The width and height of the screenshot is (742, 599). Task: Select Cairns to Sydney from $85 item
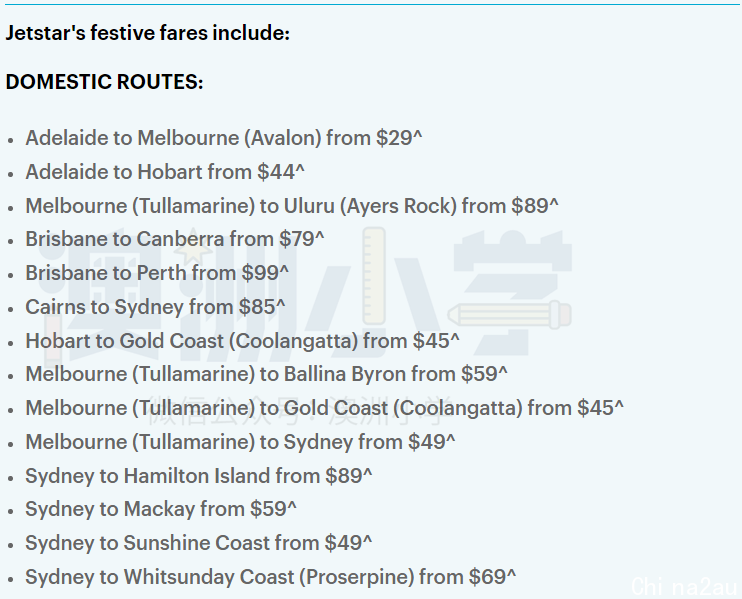click(x=155, y=308)
